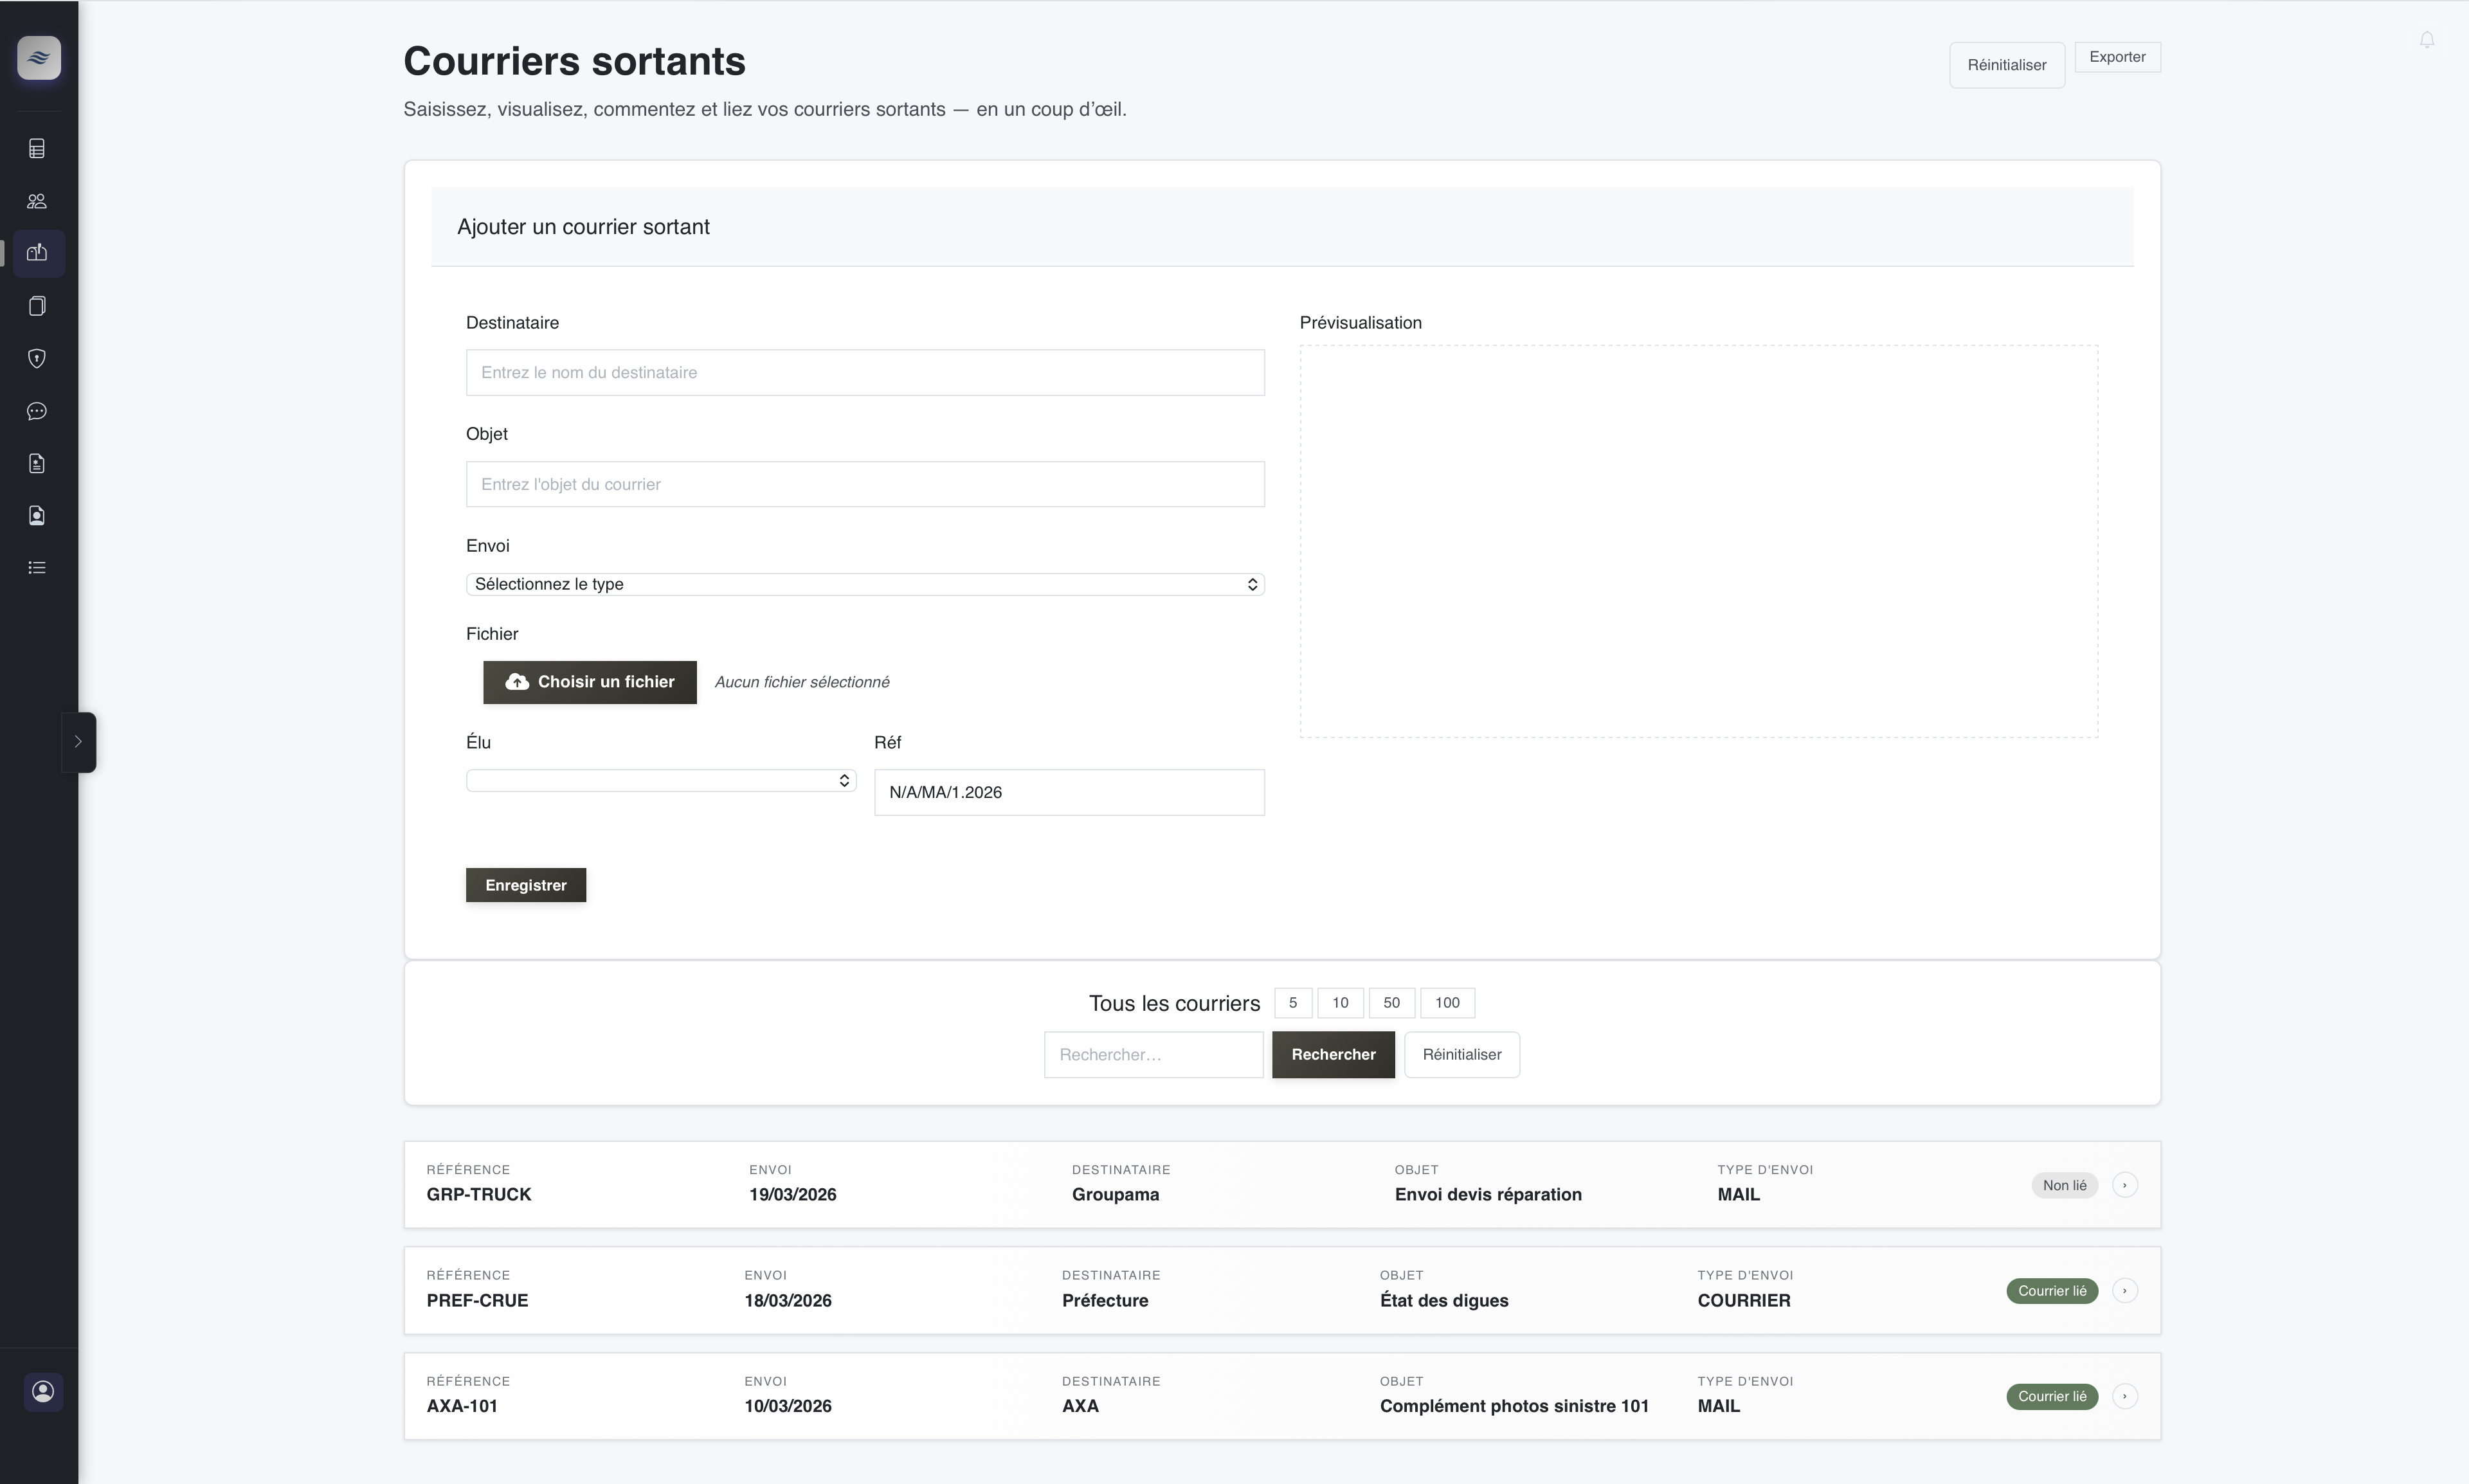Click the notification bell icon
Screen dimensions: 2469x1484
point(2427,40)
